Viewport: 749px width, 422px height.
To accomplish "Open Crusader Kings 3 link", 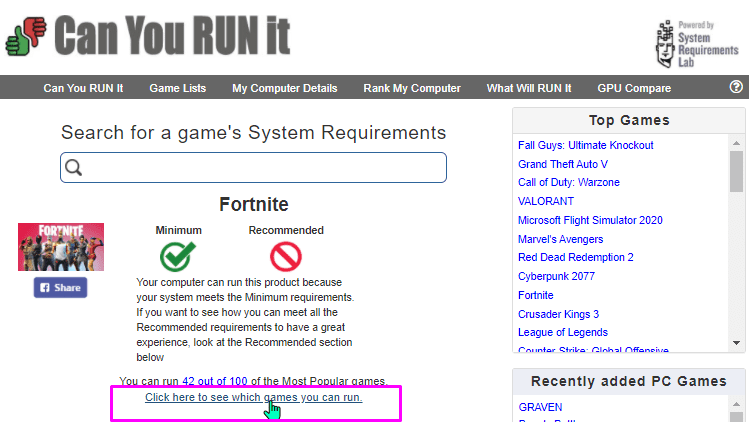I will [558, 314].
